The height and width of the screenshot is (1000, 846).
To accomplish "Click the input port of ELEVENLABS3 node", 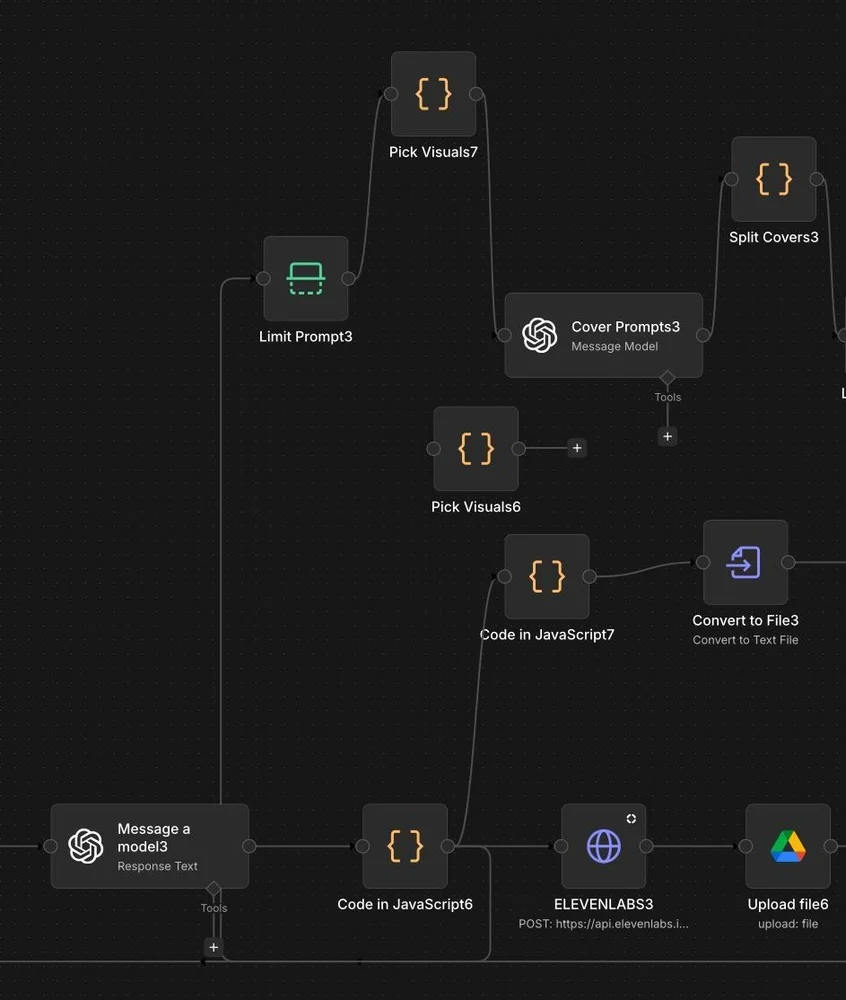I will (x=561, y=846).
